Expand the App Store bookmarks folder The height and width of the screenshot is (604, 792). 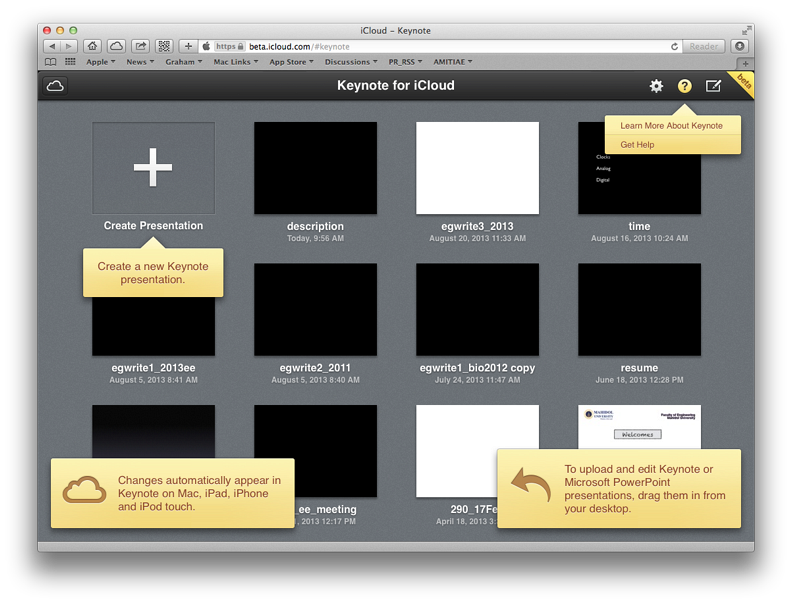click(x=291, y=62)
